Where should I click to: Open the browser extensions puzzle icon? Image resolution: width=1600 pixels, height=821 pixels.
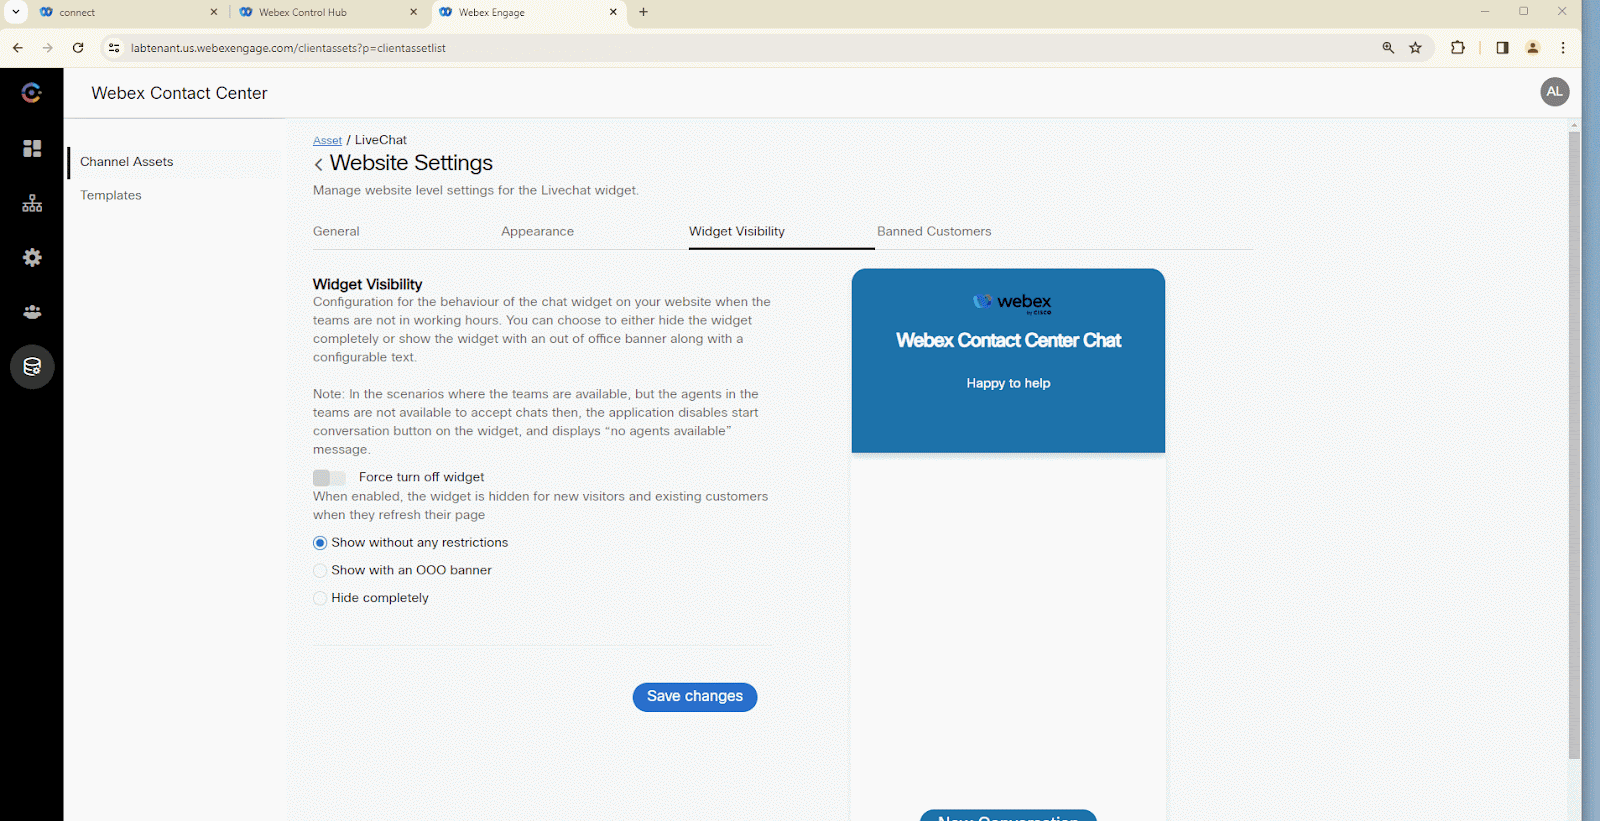pyautogui.click(x=1458, y=47)
